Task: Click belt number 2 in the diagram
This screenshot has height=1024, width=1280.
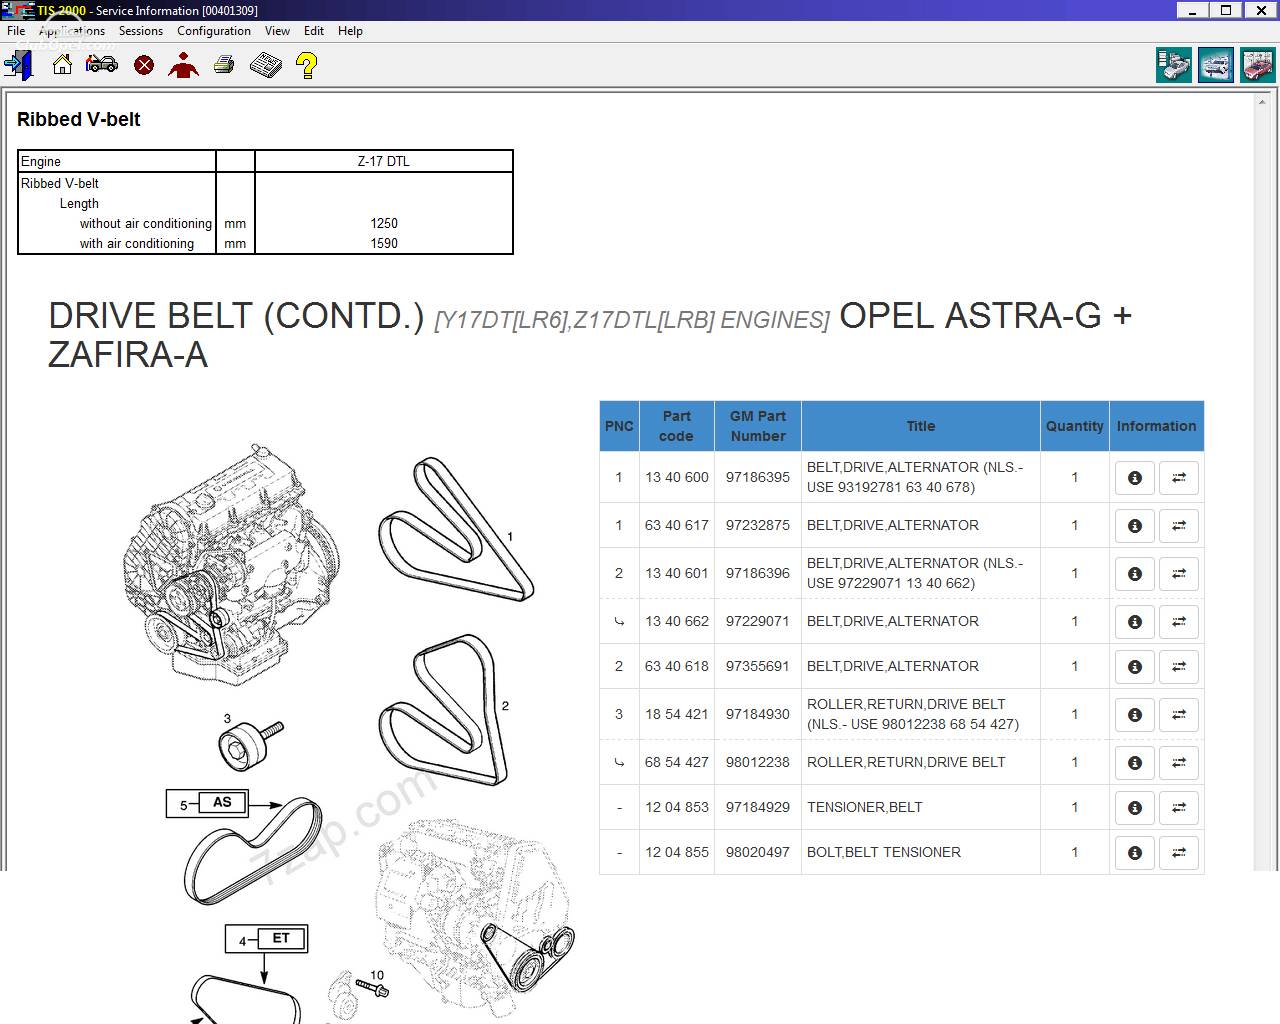Action: (x=443, y=710)
